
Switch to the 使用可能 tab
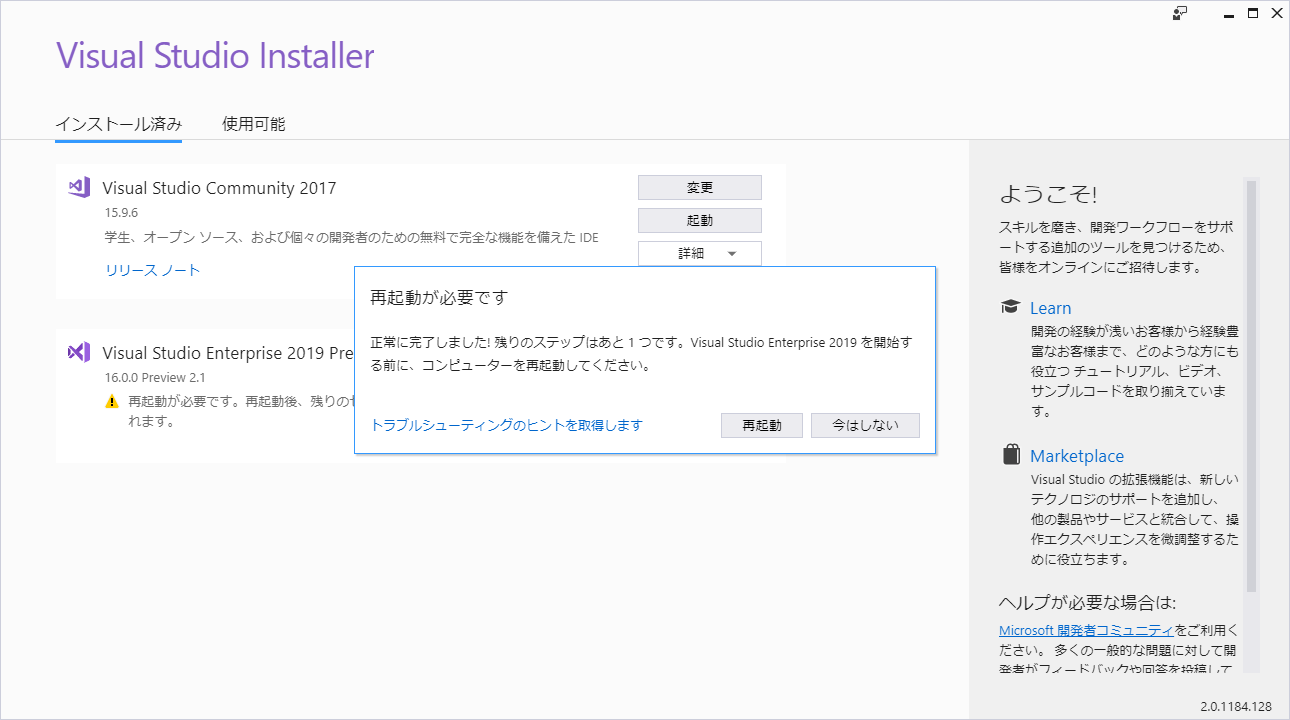pyautogui.click(x=253, y=124)
